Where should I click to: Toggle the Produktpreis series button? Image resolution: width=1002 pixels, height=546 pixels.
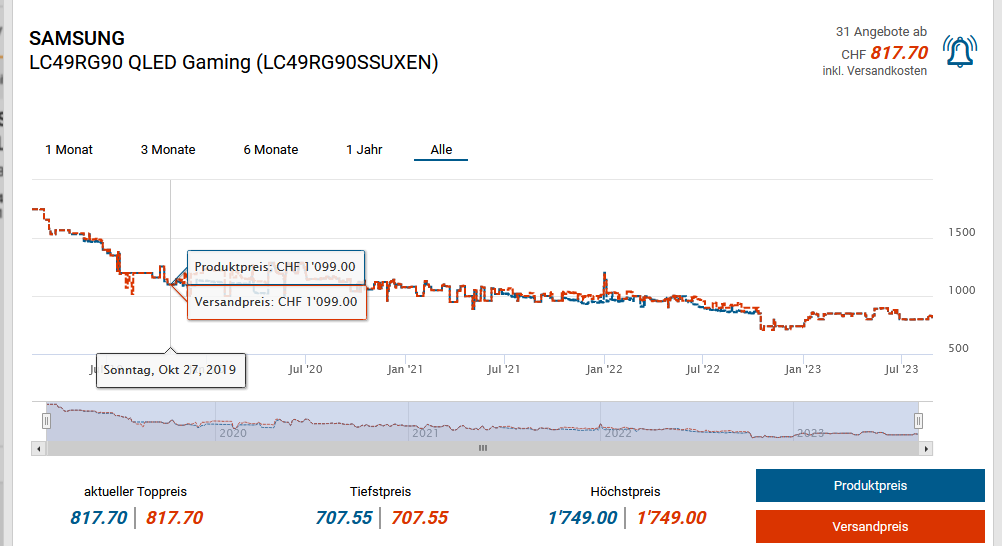pos(870,485)
